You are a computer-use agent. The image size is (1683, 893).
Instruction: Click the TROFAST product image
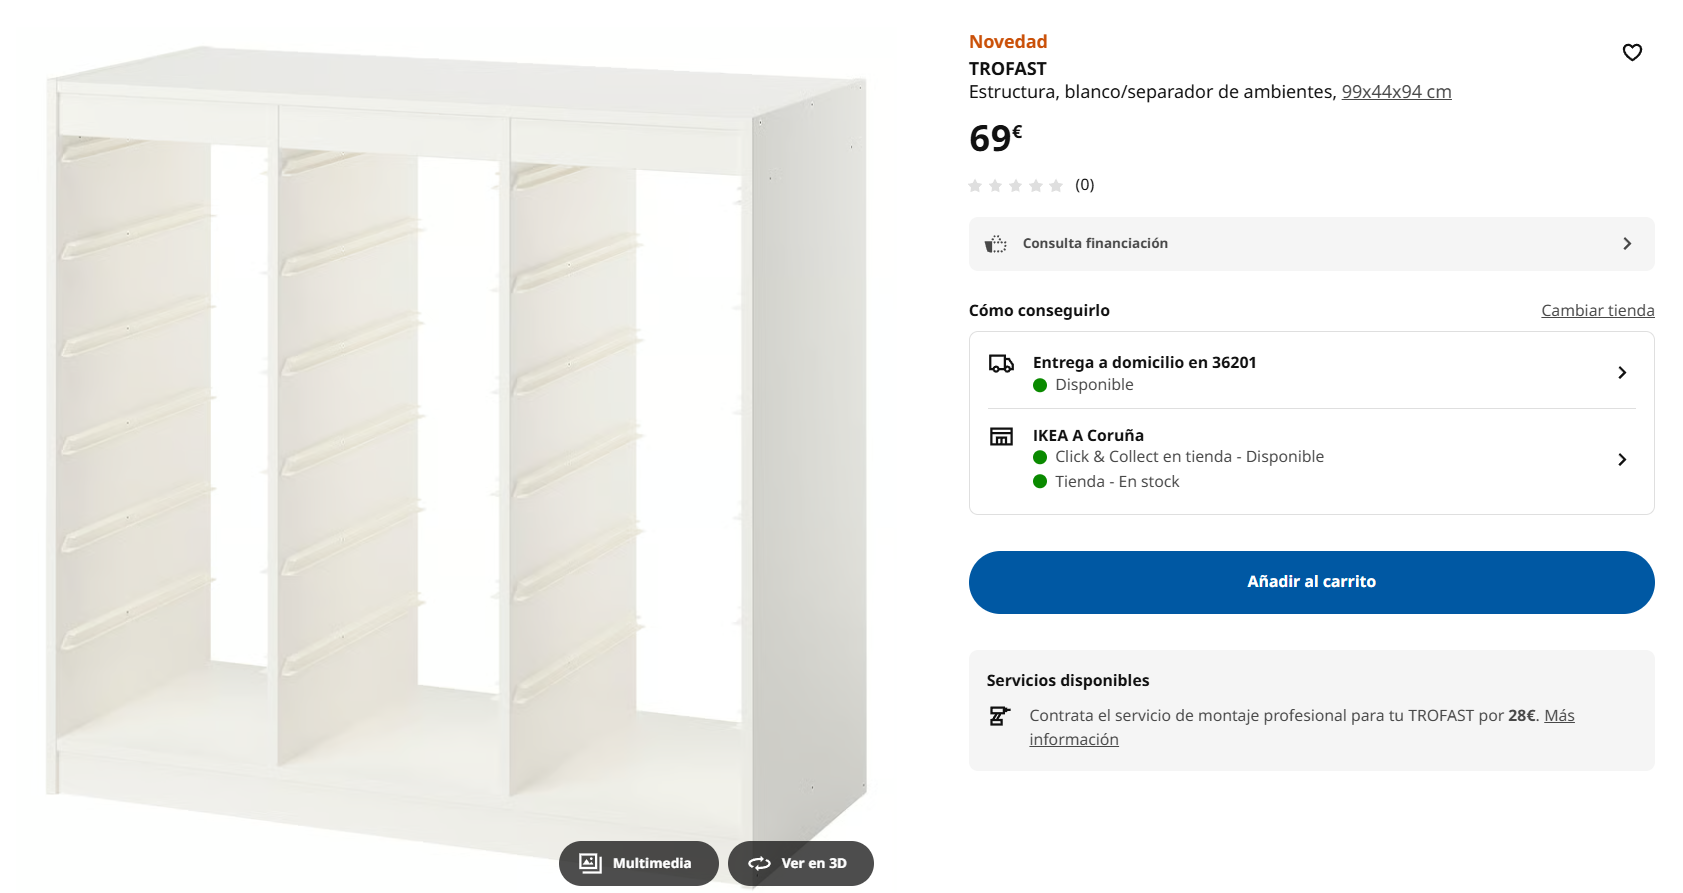[x=456, y=440]
